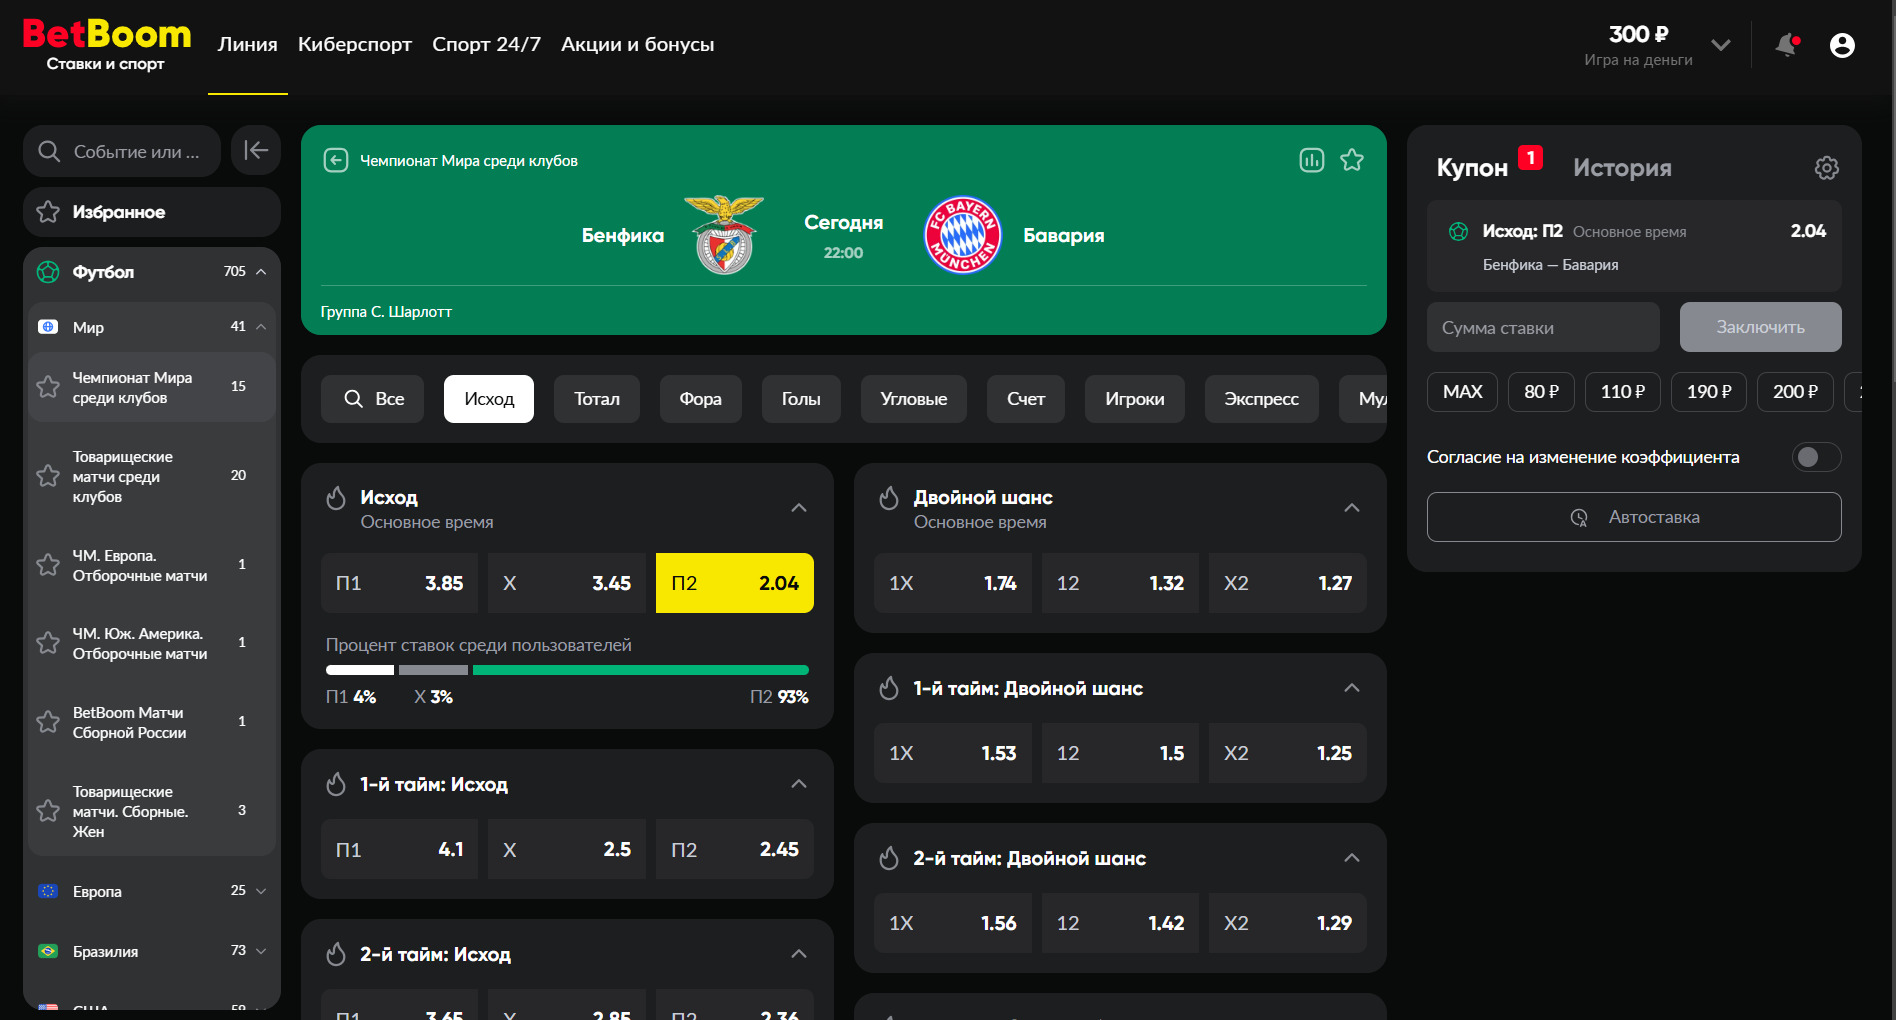Open Спорт 24/7 navigation tab

[x=486, y=45]
